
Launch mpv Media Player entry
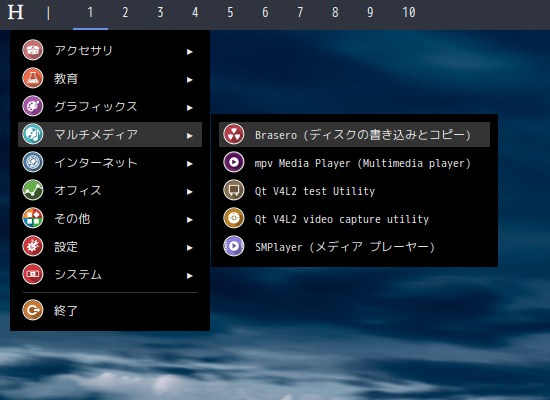click(354, 162)
